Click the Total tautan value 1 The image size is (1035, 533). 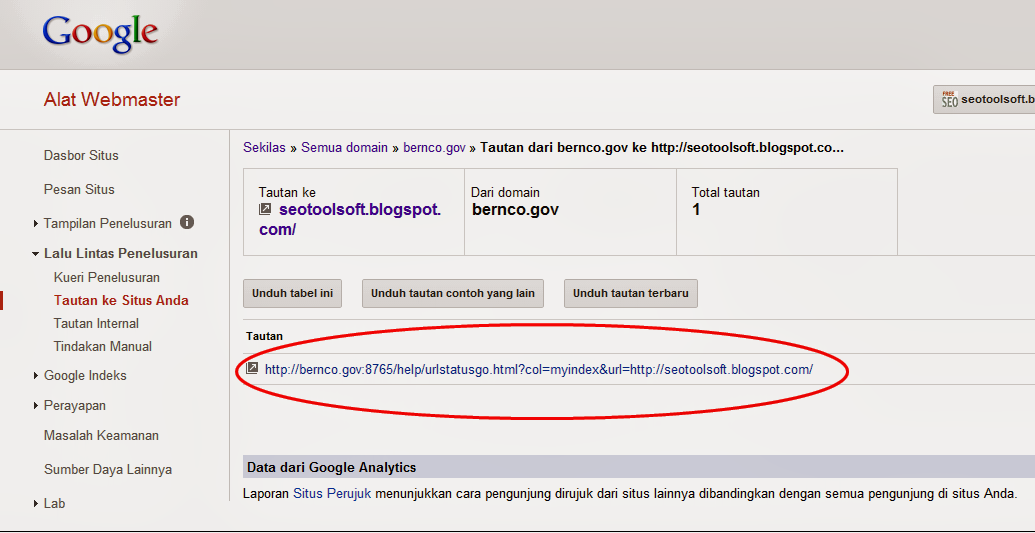(696, 210)
